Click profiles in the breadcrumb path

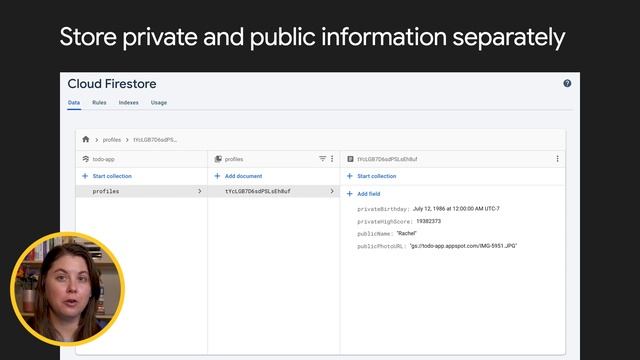[112, 140]
